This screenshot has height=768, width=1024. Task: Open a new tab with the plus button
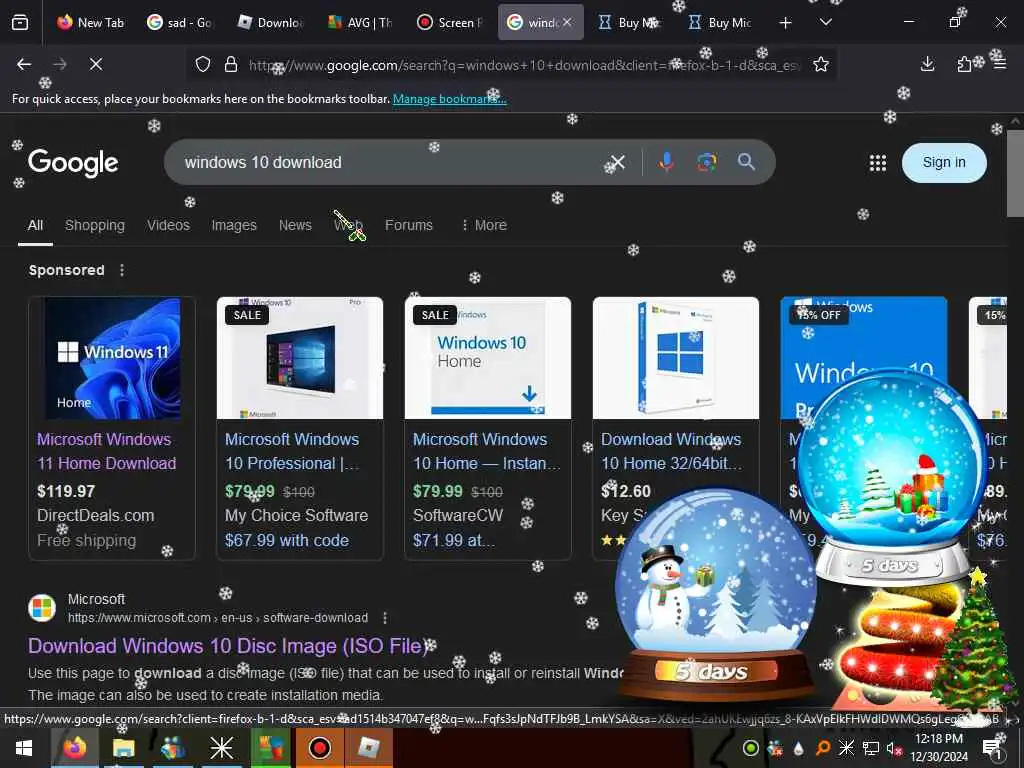(x=786, y=23)
